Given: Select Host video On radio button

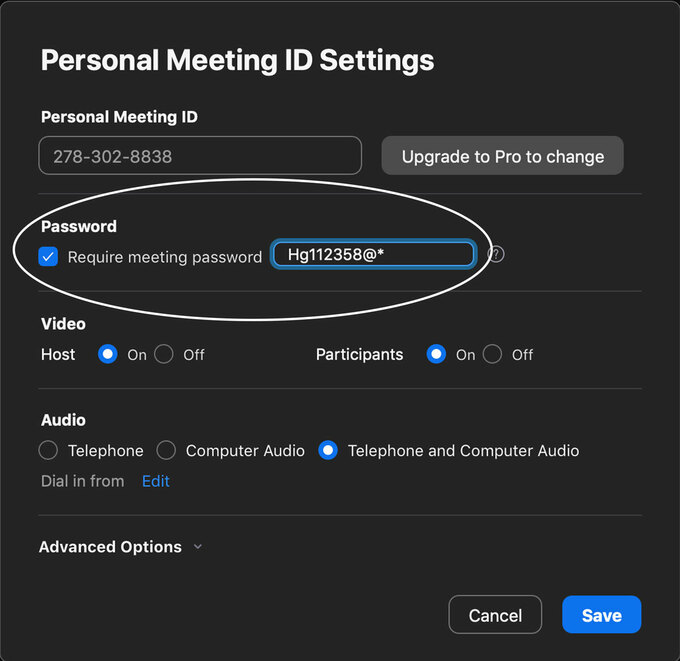Looking at the screenshot, I should pyautogui.click(x=108, y=354).
